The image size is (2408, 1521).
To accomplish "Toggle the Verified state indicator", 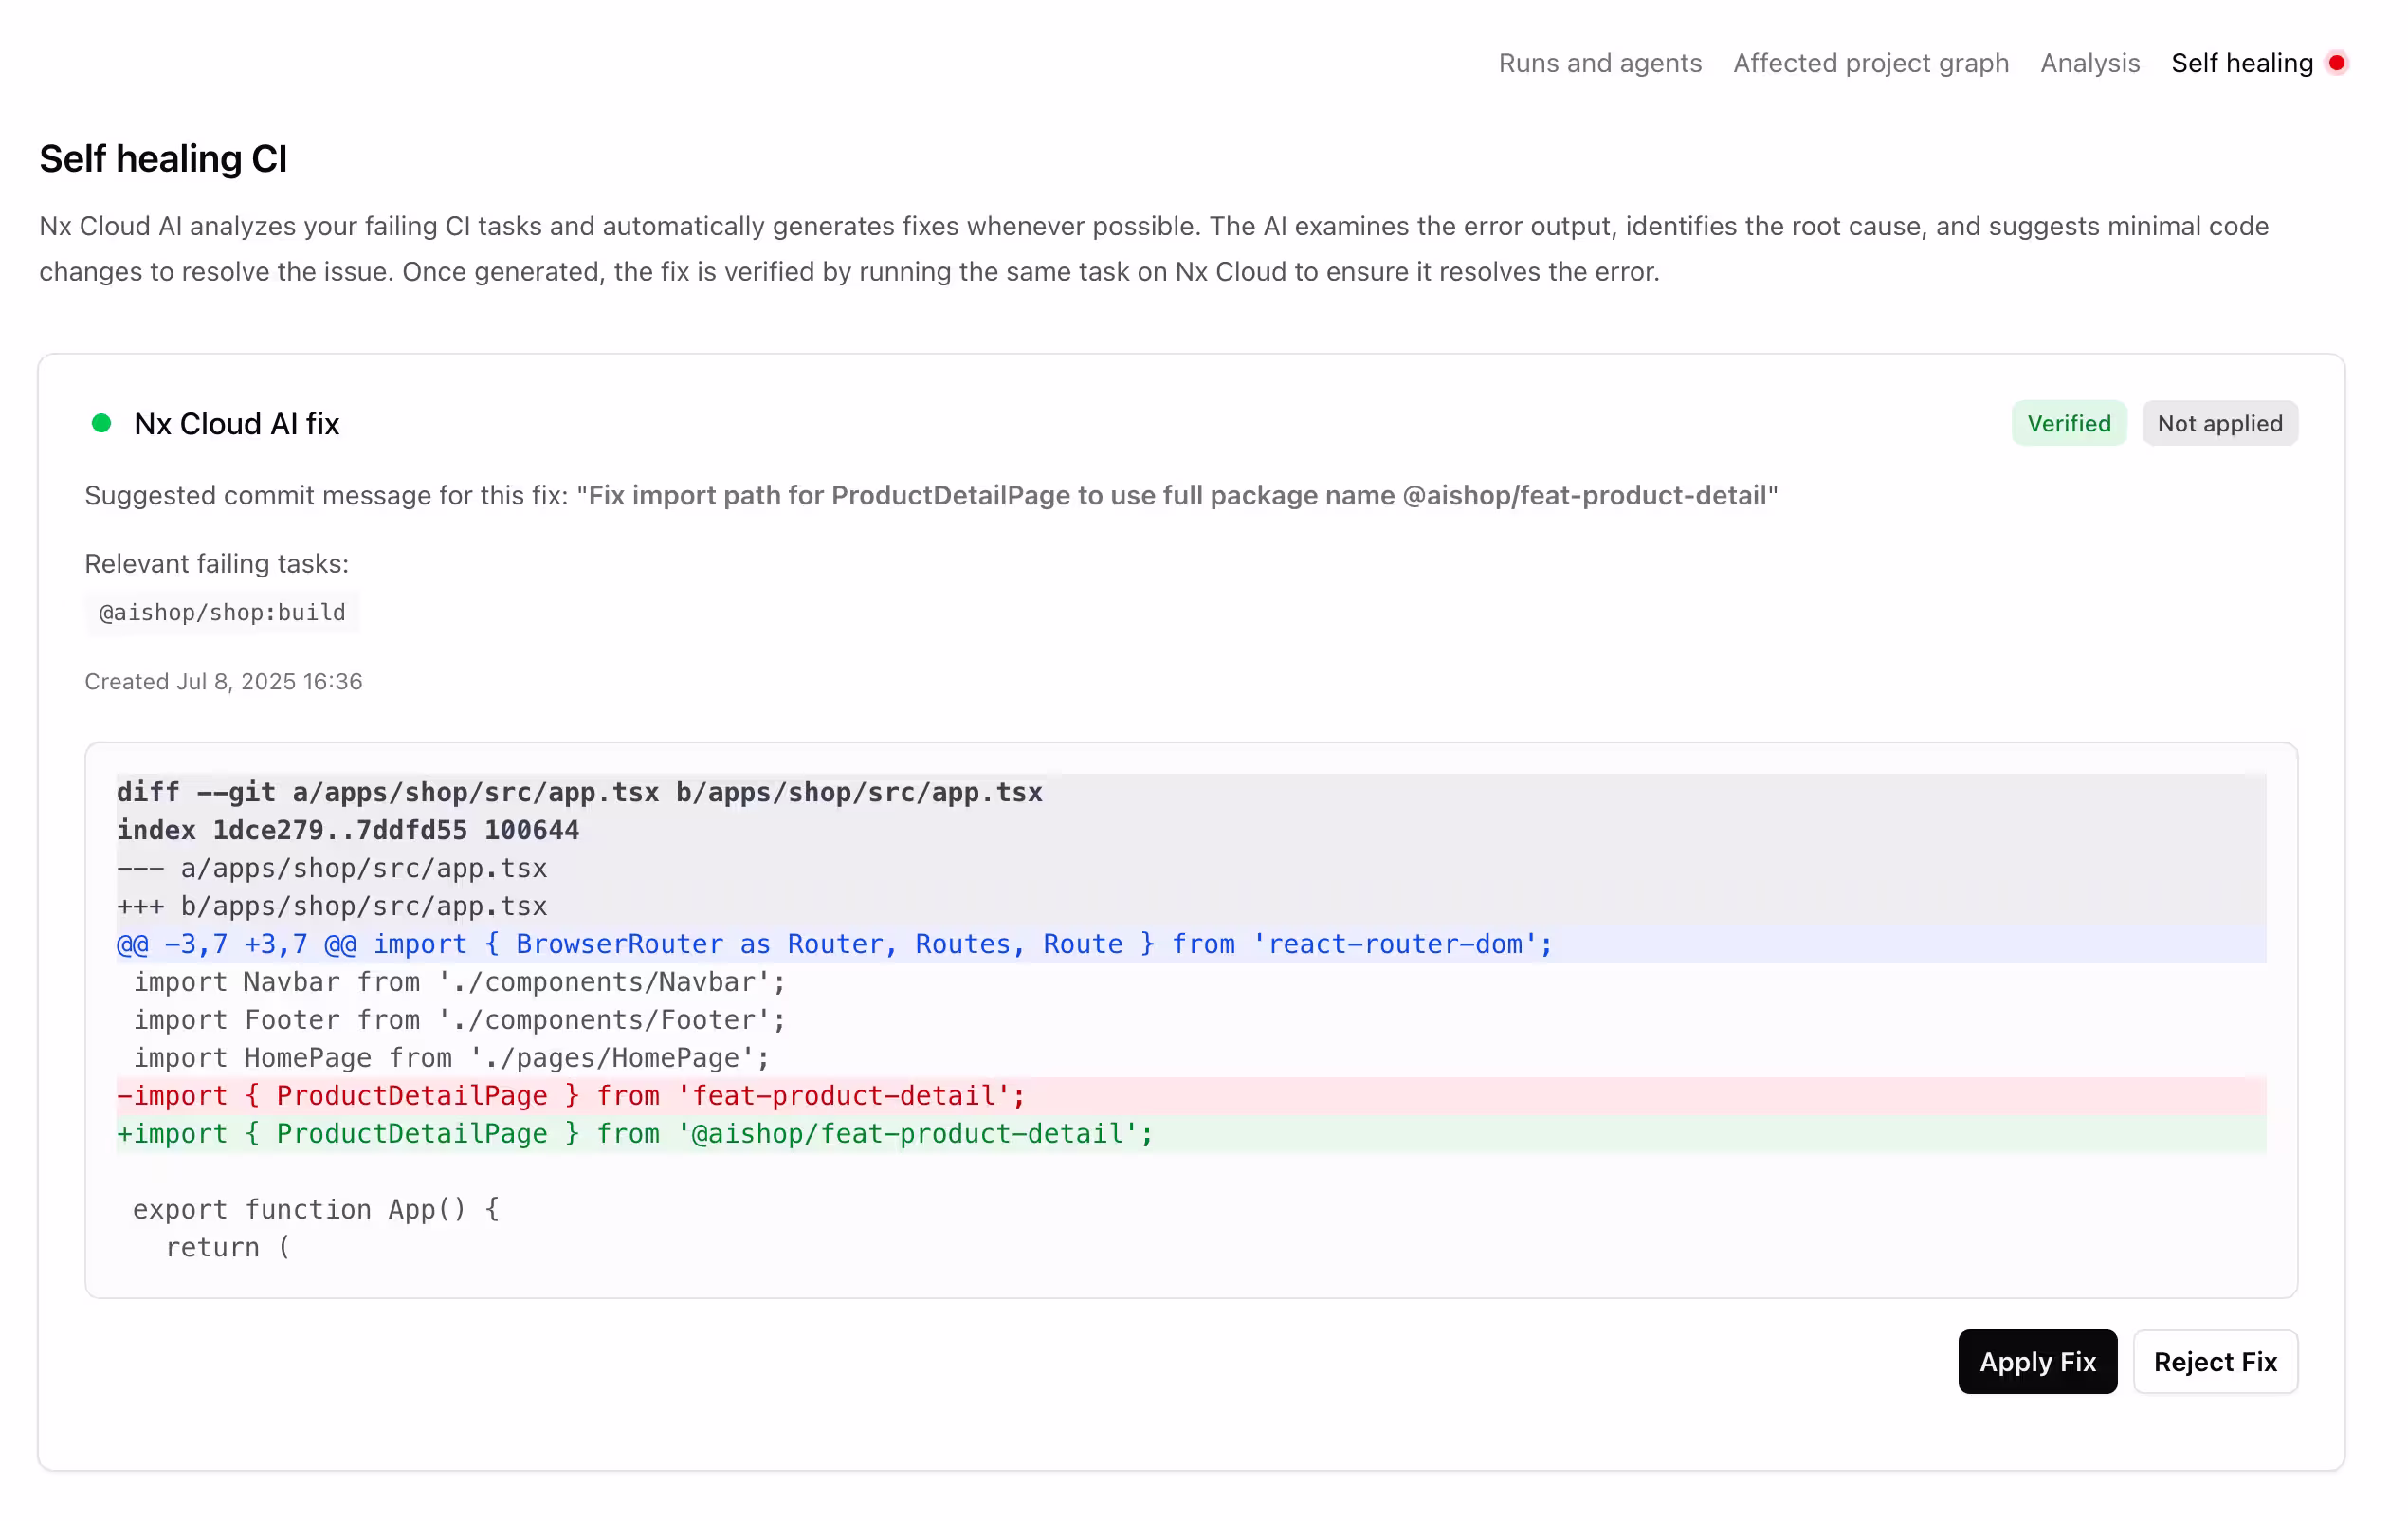I will [x=2068, y=423].
